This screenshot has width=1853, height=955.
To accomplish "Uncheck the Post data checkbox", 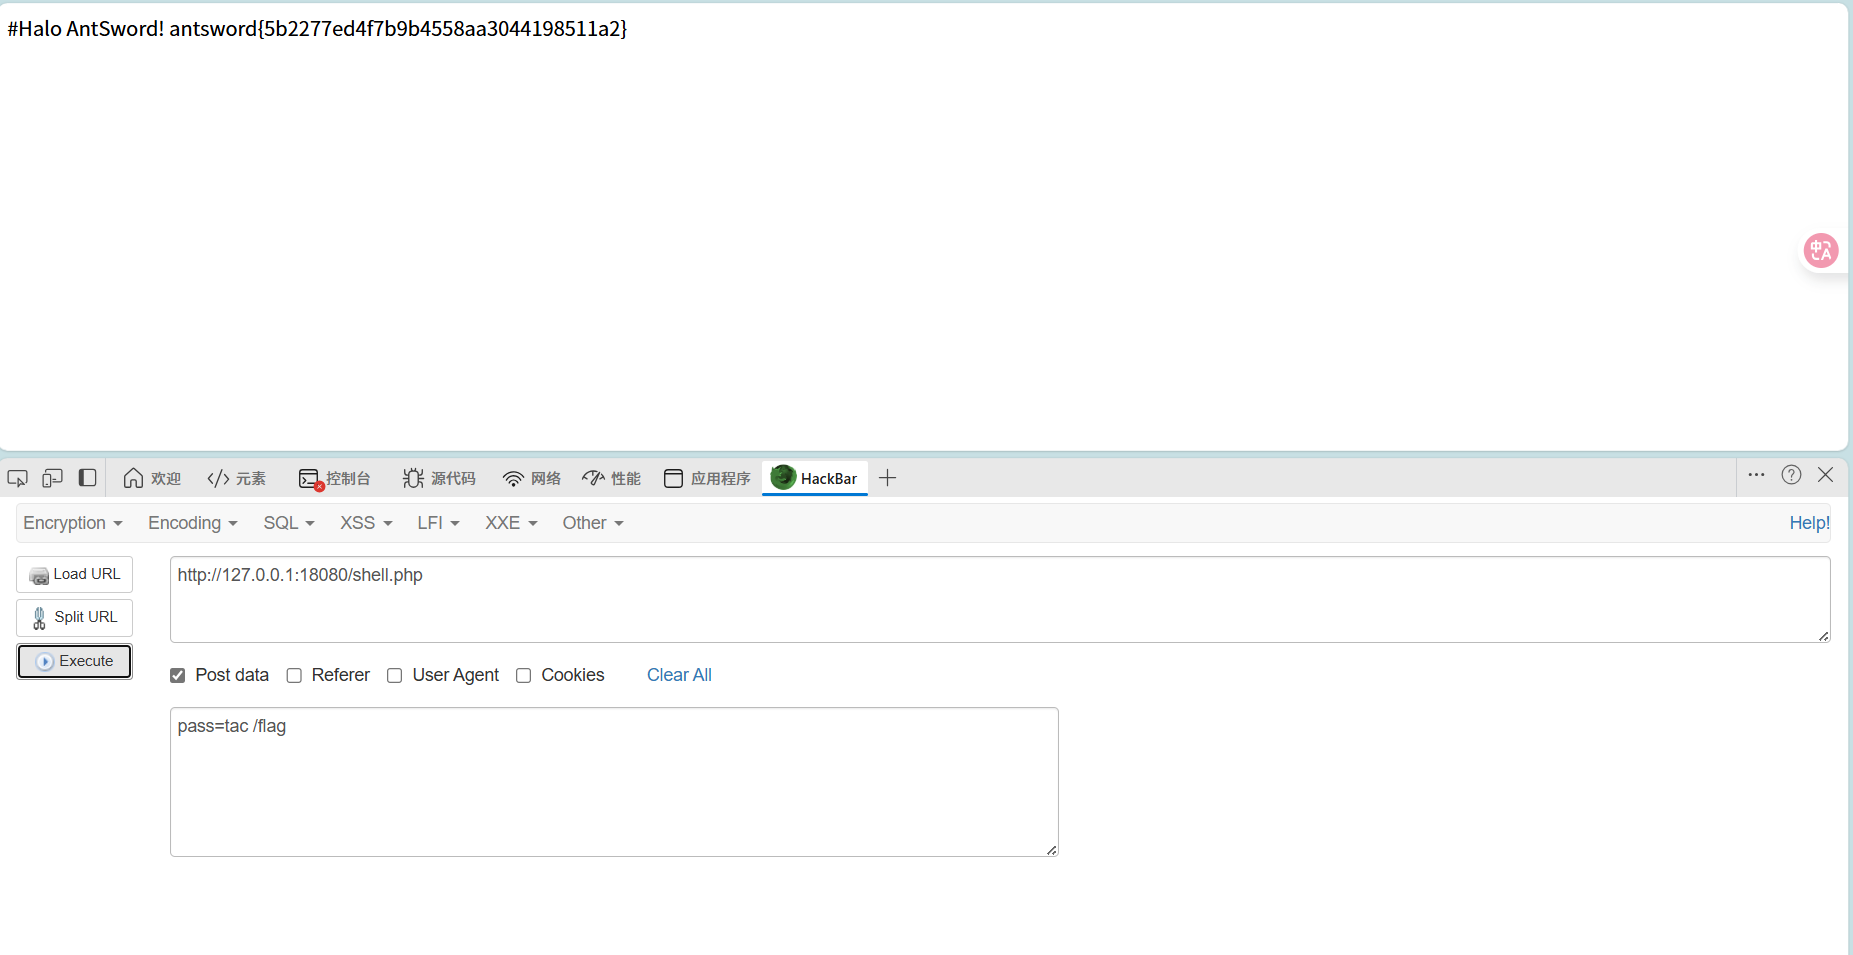I will [x=178, y=676].
